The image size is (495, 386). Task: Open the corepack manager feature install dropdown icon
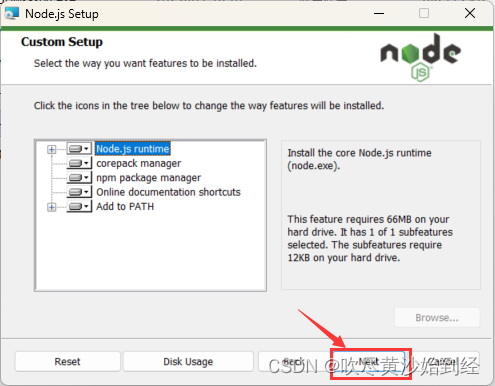(79, 163)
